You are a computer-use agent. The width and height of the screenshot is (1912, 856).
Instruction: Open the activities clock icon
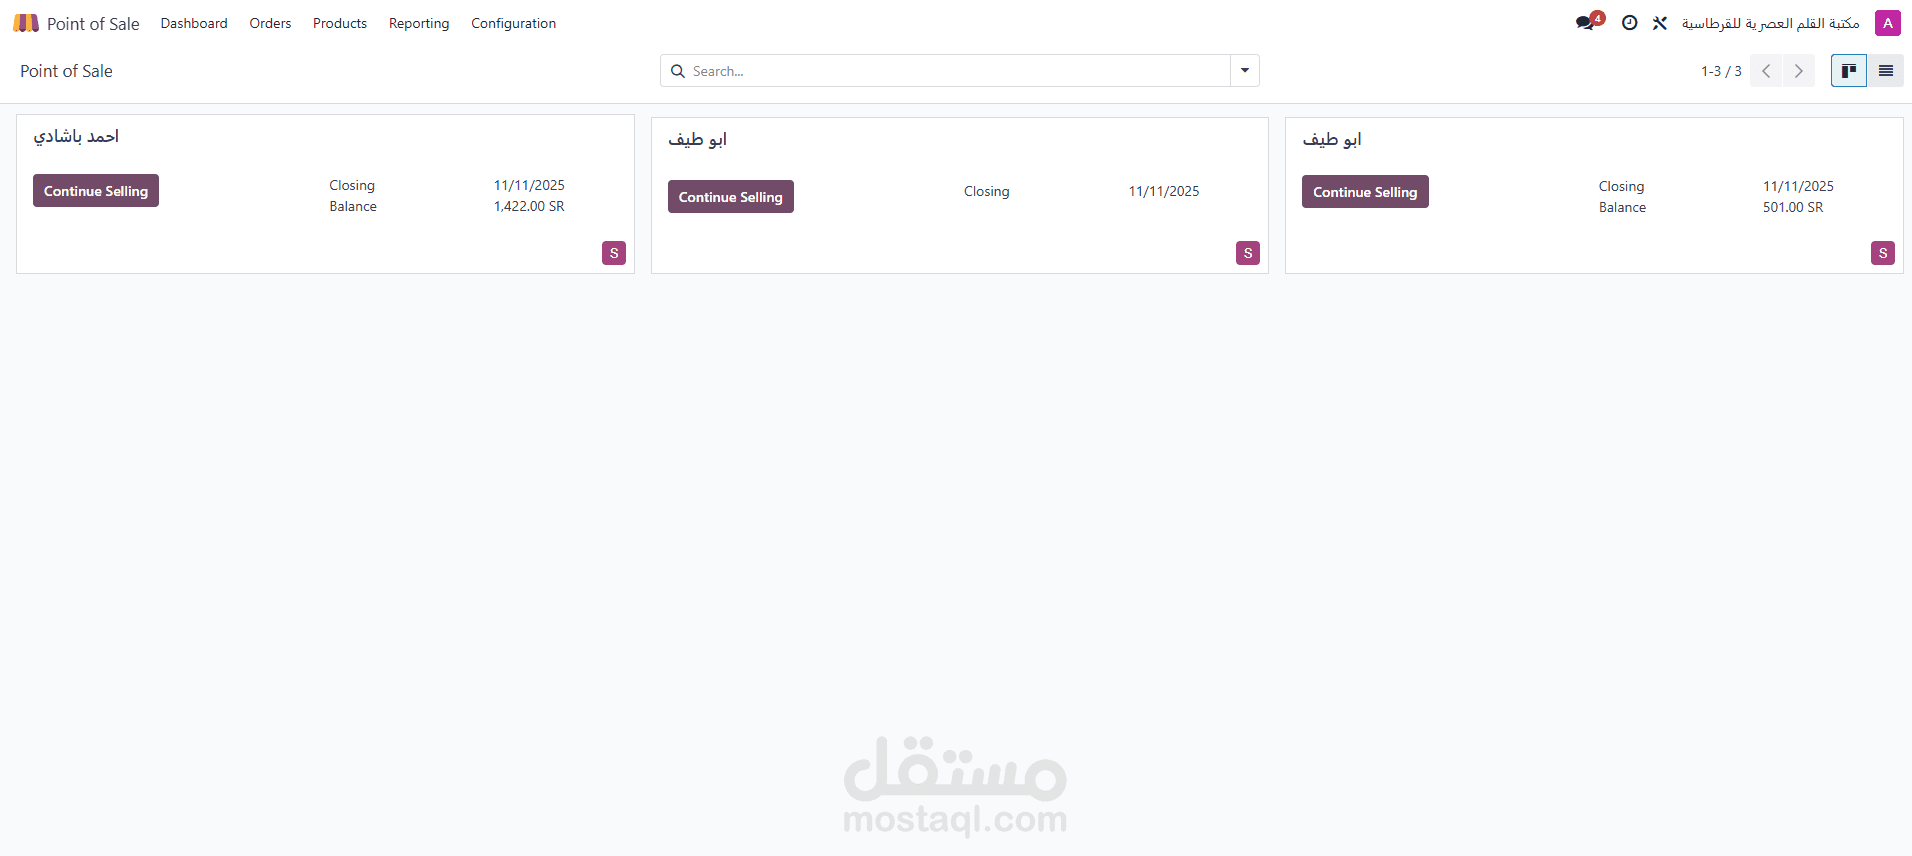click(x=1630, y=23)
